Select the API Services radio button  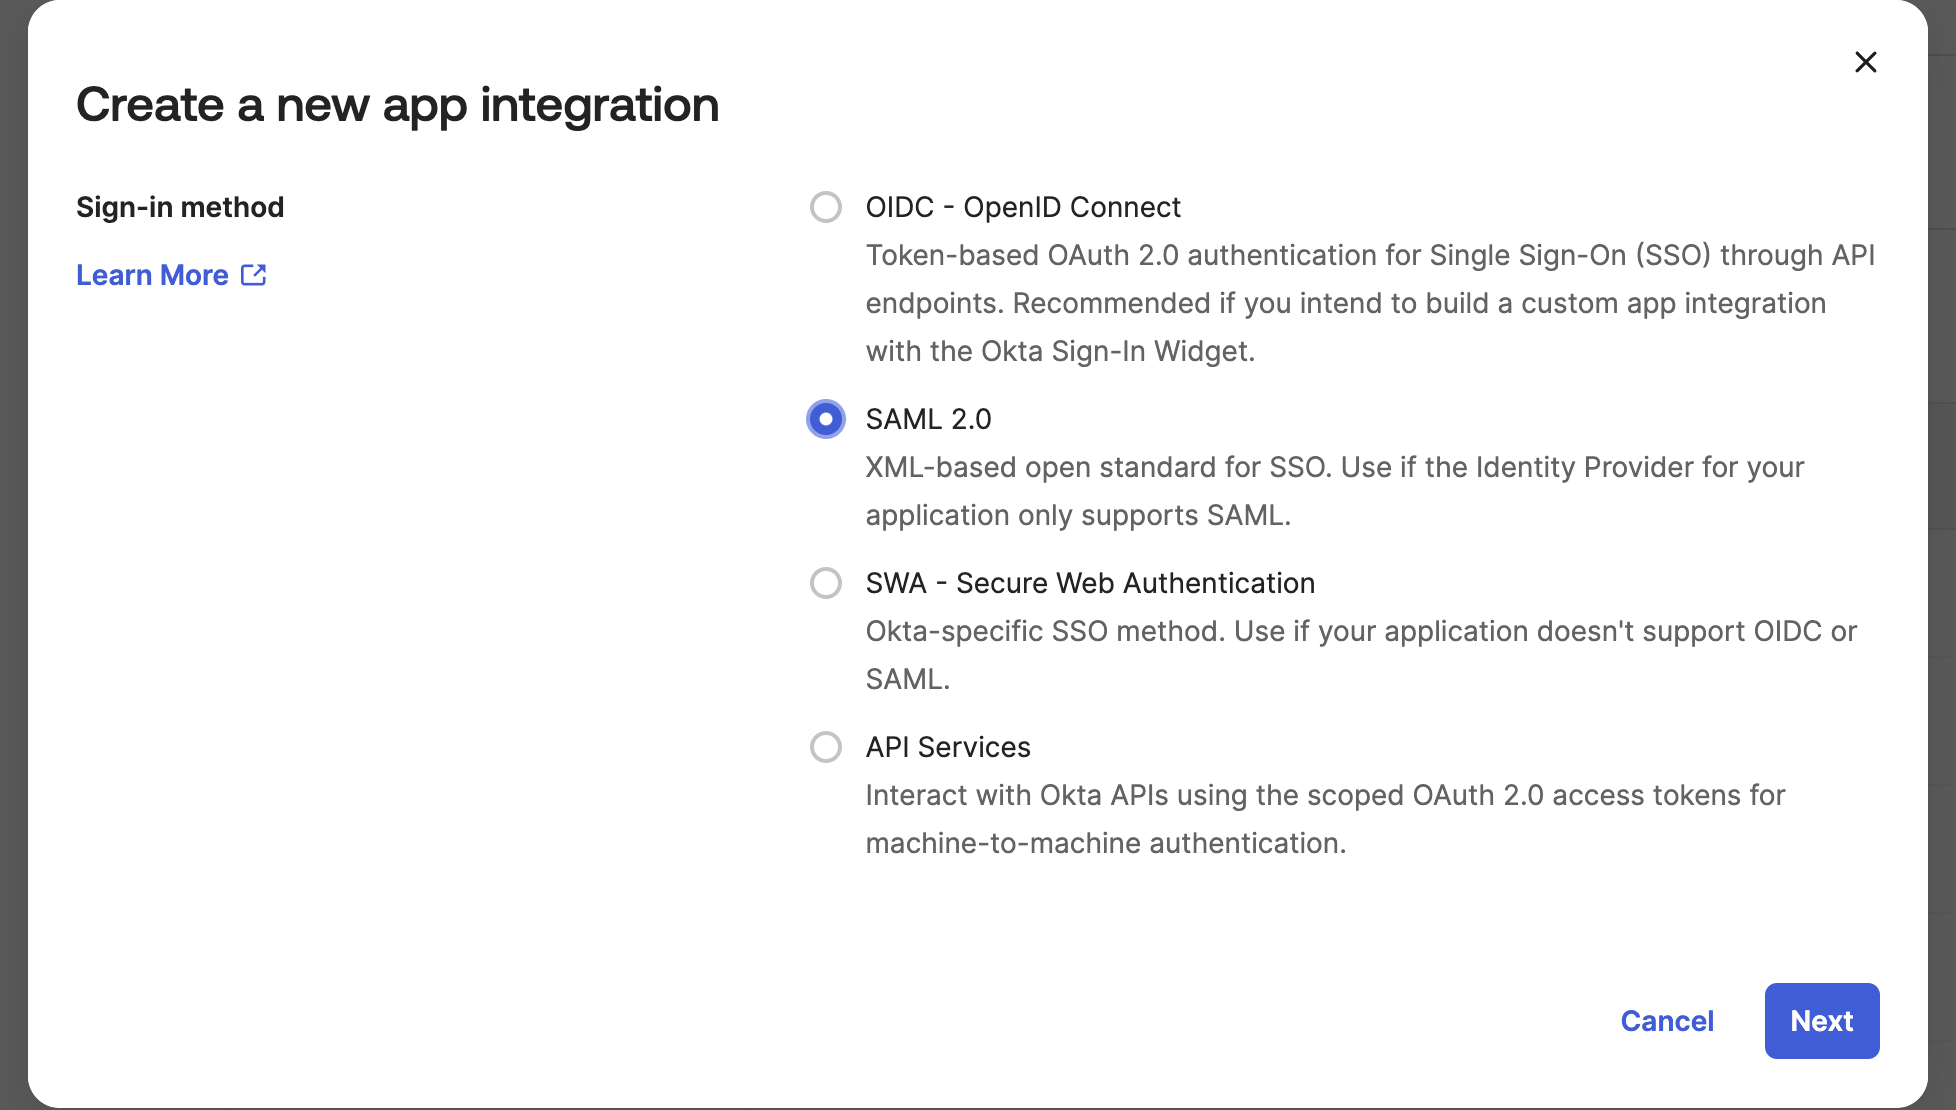tap(826, 747)
